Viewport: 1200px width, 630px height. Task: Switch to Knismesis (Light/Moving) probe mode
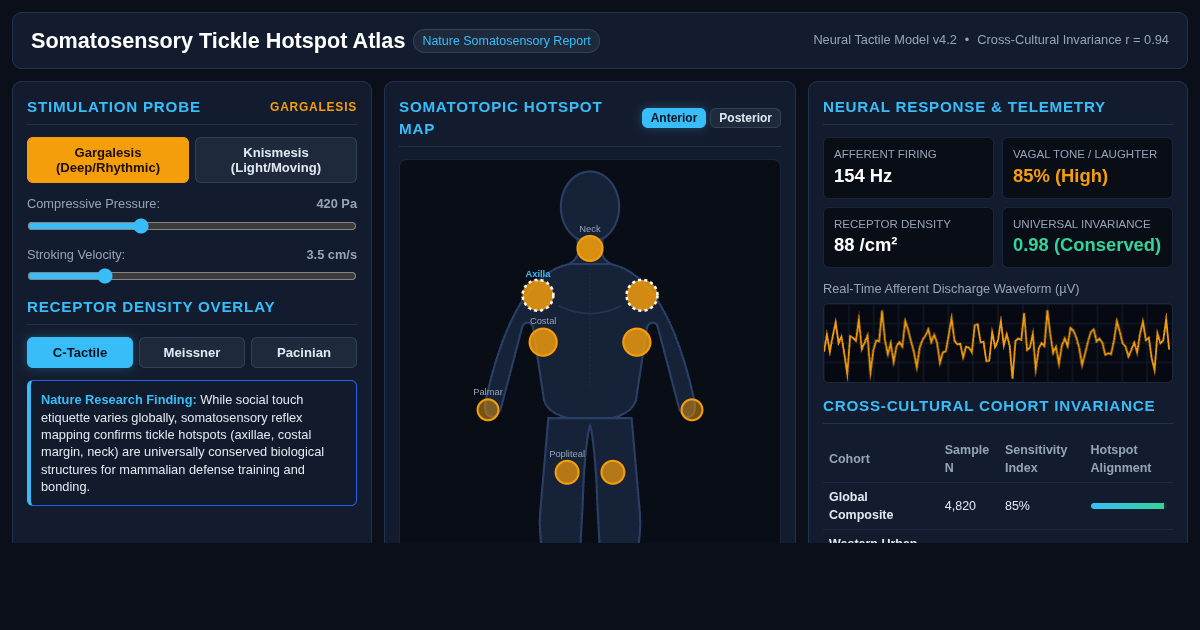point(276,160)
